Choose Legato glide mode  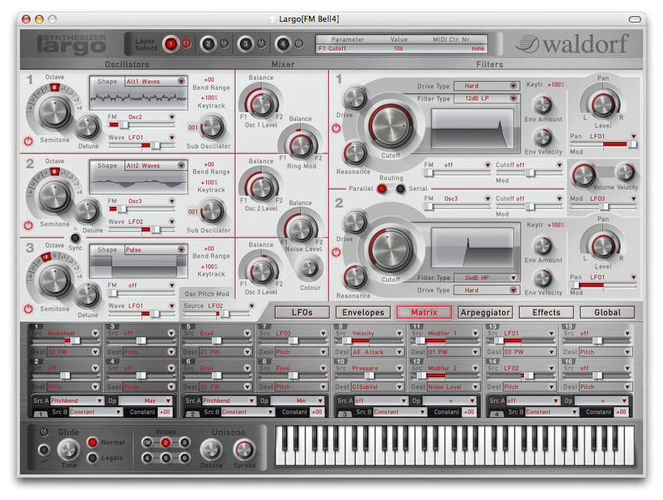(92, 458)
